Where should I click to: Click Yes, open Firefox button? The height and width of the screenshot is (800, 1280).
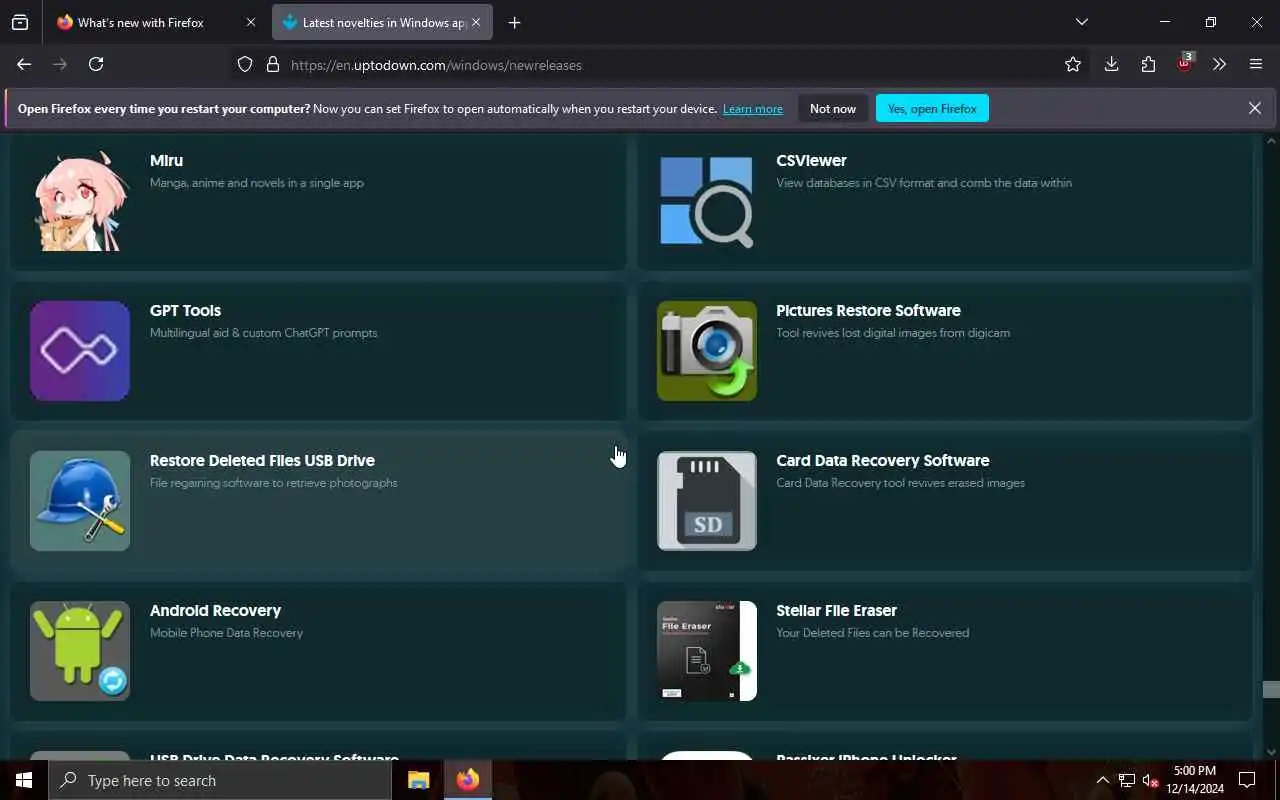pos(932,108)
